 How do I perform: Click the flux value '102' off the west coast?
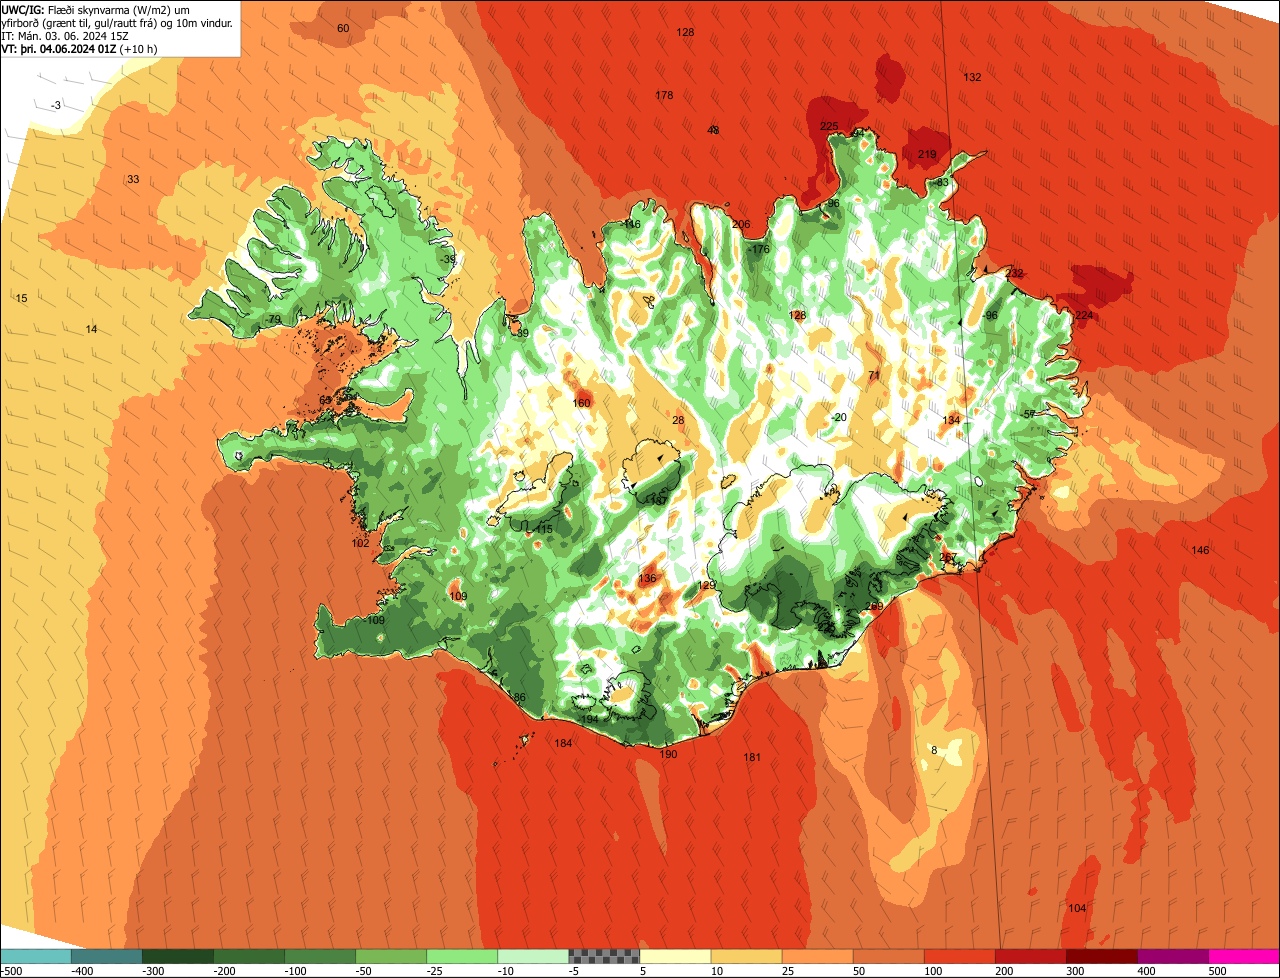coord(360,543)
